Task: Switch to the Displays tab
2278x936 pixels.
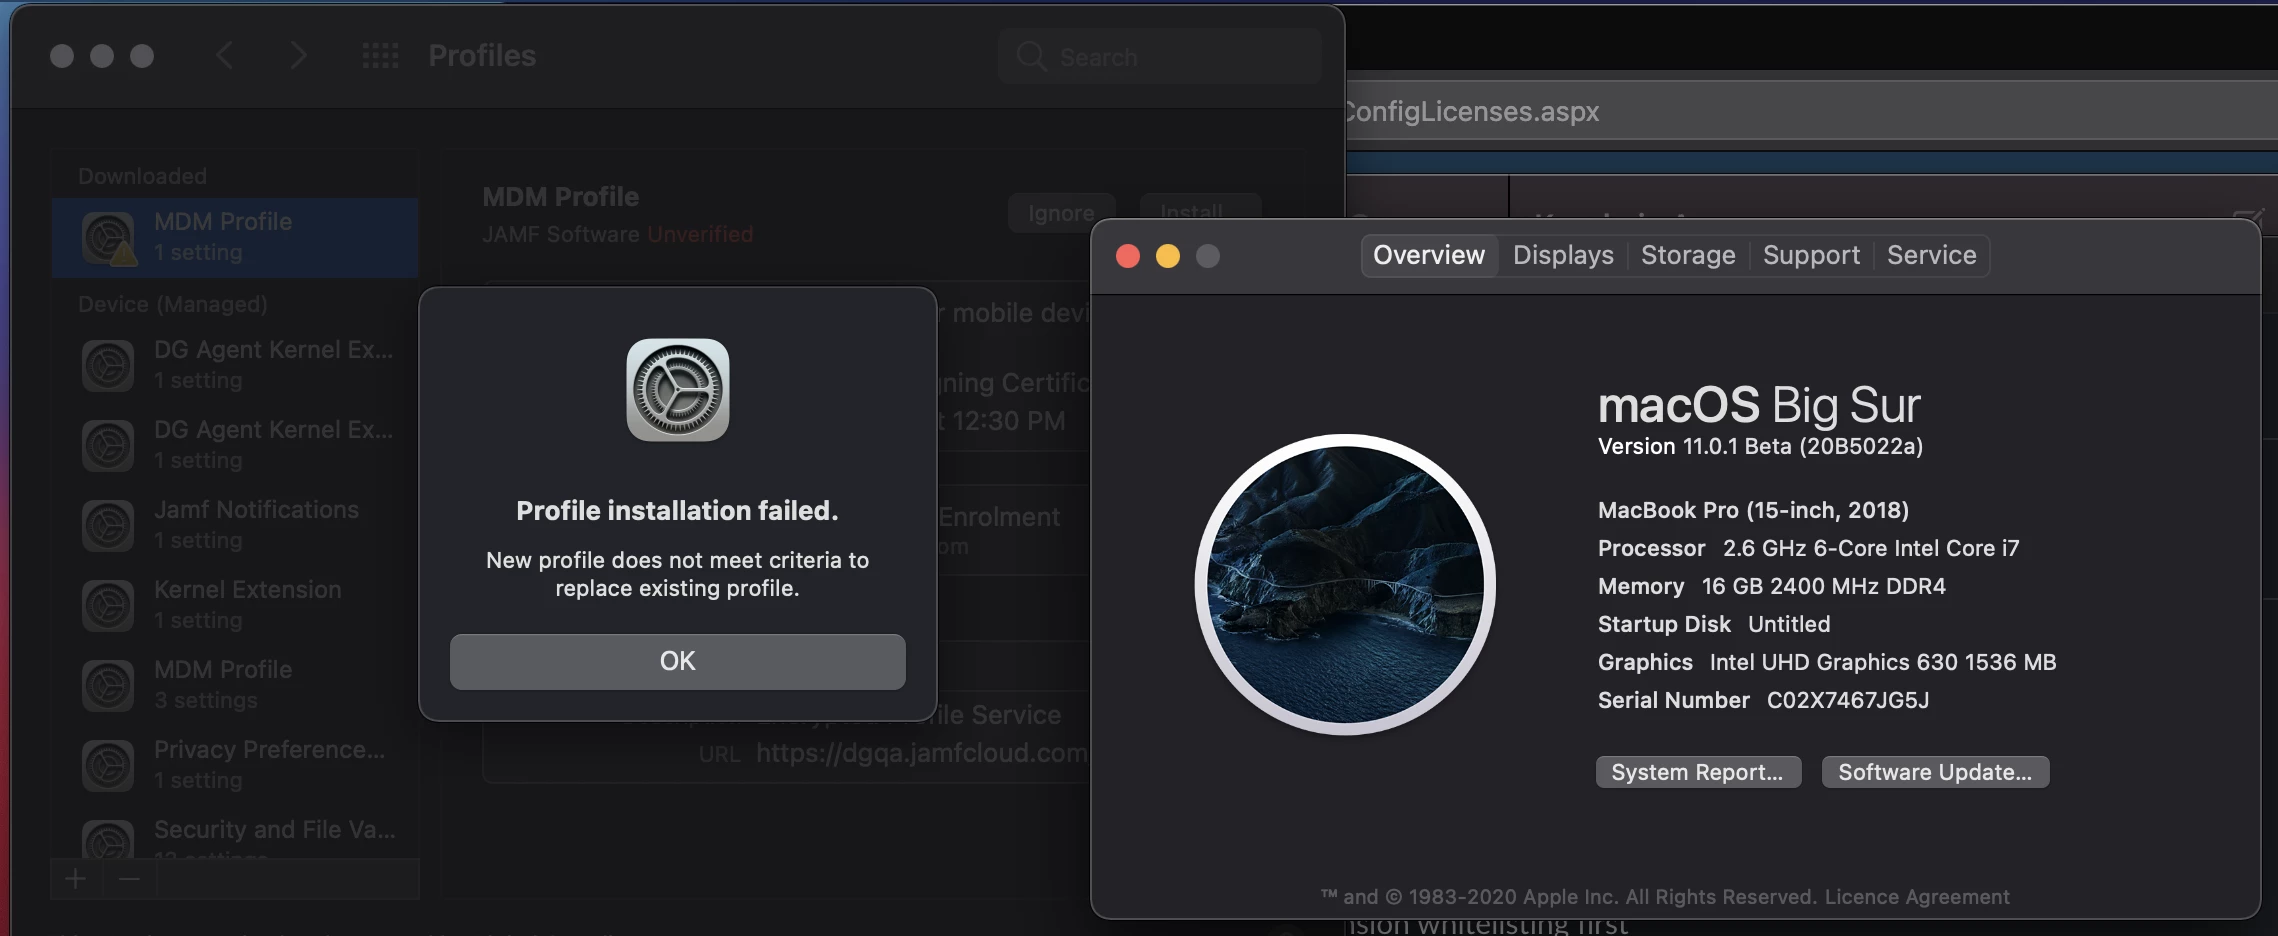Action: pyautogui.click(x=1563, y=255)
